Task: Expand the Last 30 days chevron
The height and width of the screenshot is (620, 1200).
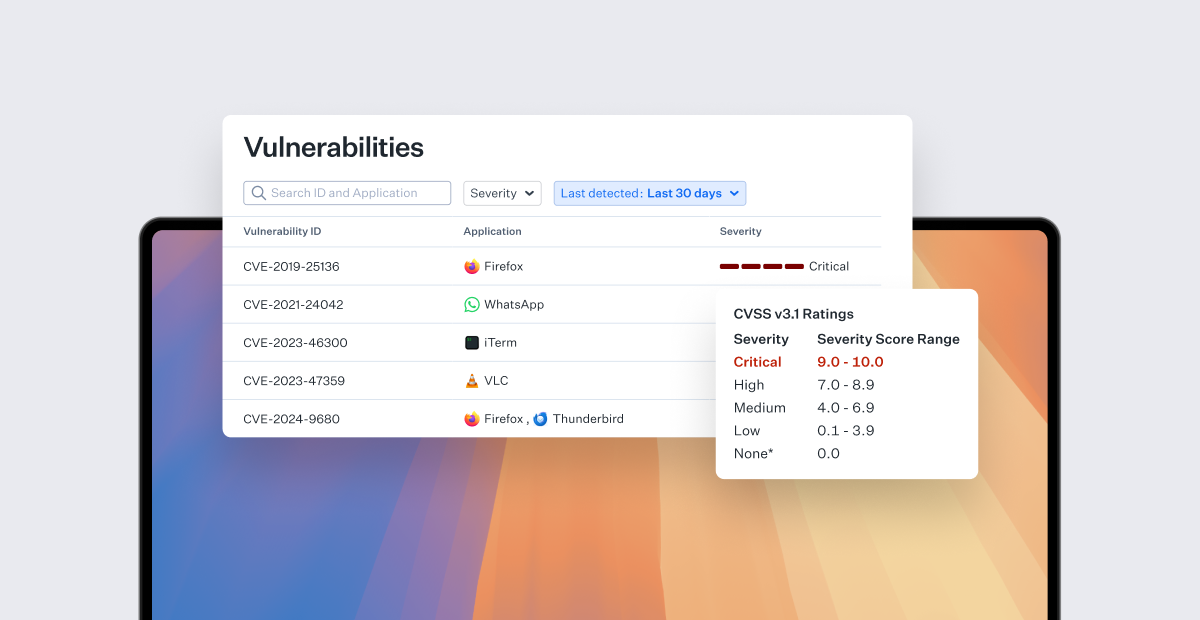Action: coord(732,193)
